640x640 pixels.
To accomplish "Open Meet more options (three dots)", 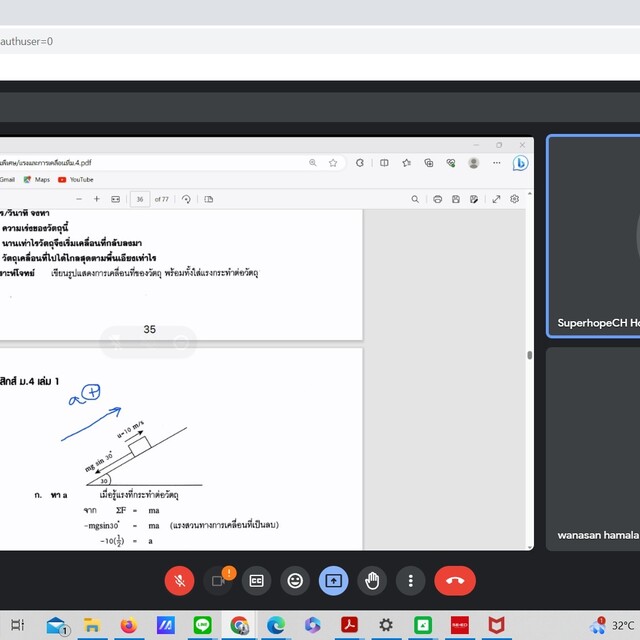I will pyautogui.click(x=411, y=580).
